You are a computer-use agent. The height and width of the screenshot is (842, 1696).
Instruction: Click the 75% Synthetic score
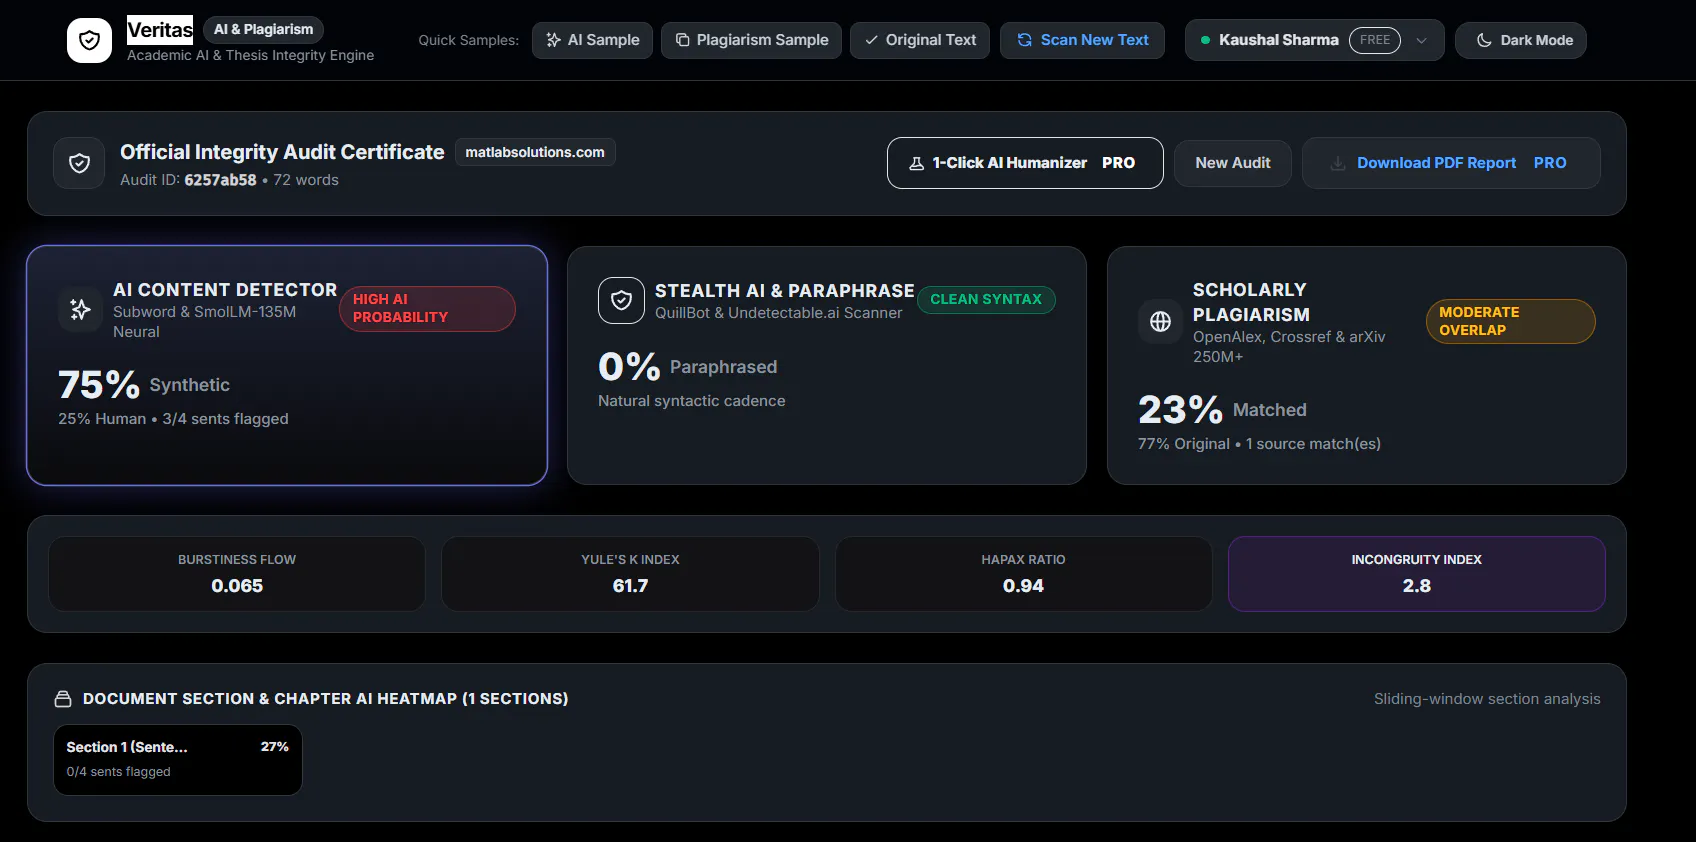[144, 385]
